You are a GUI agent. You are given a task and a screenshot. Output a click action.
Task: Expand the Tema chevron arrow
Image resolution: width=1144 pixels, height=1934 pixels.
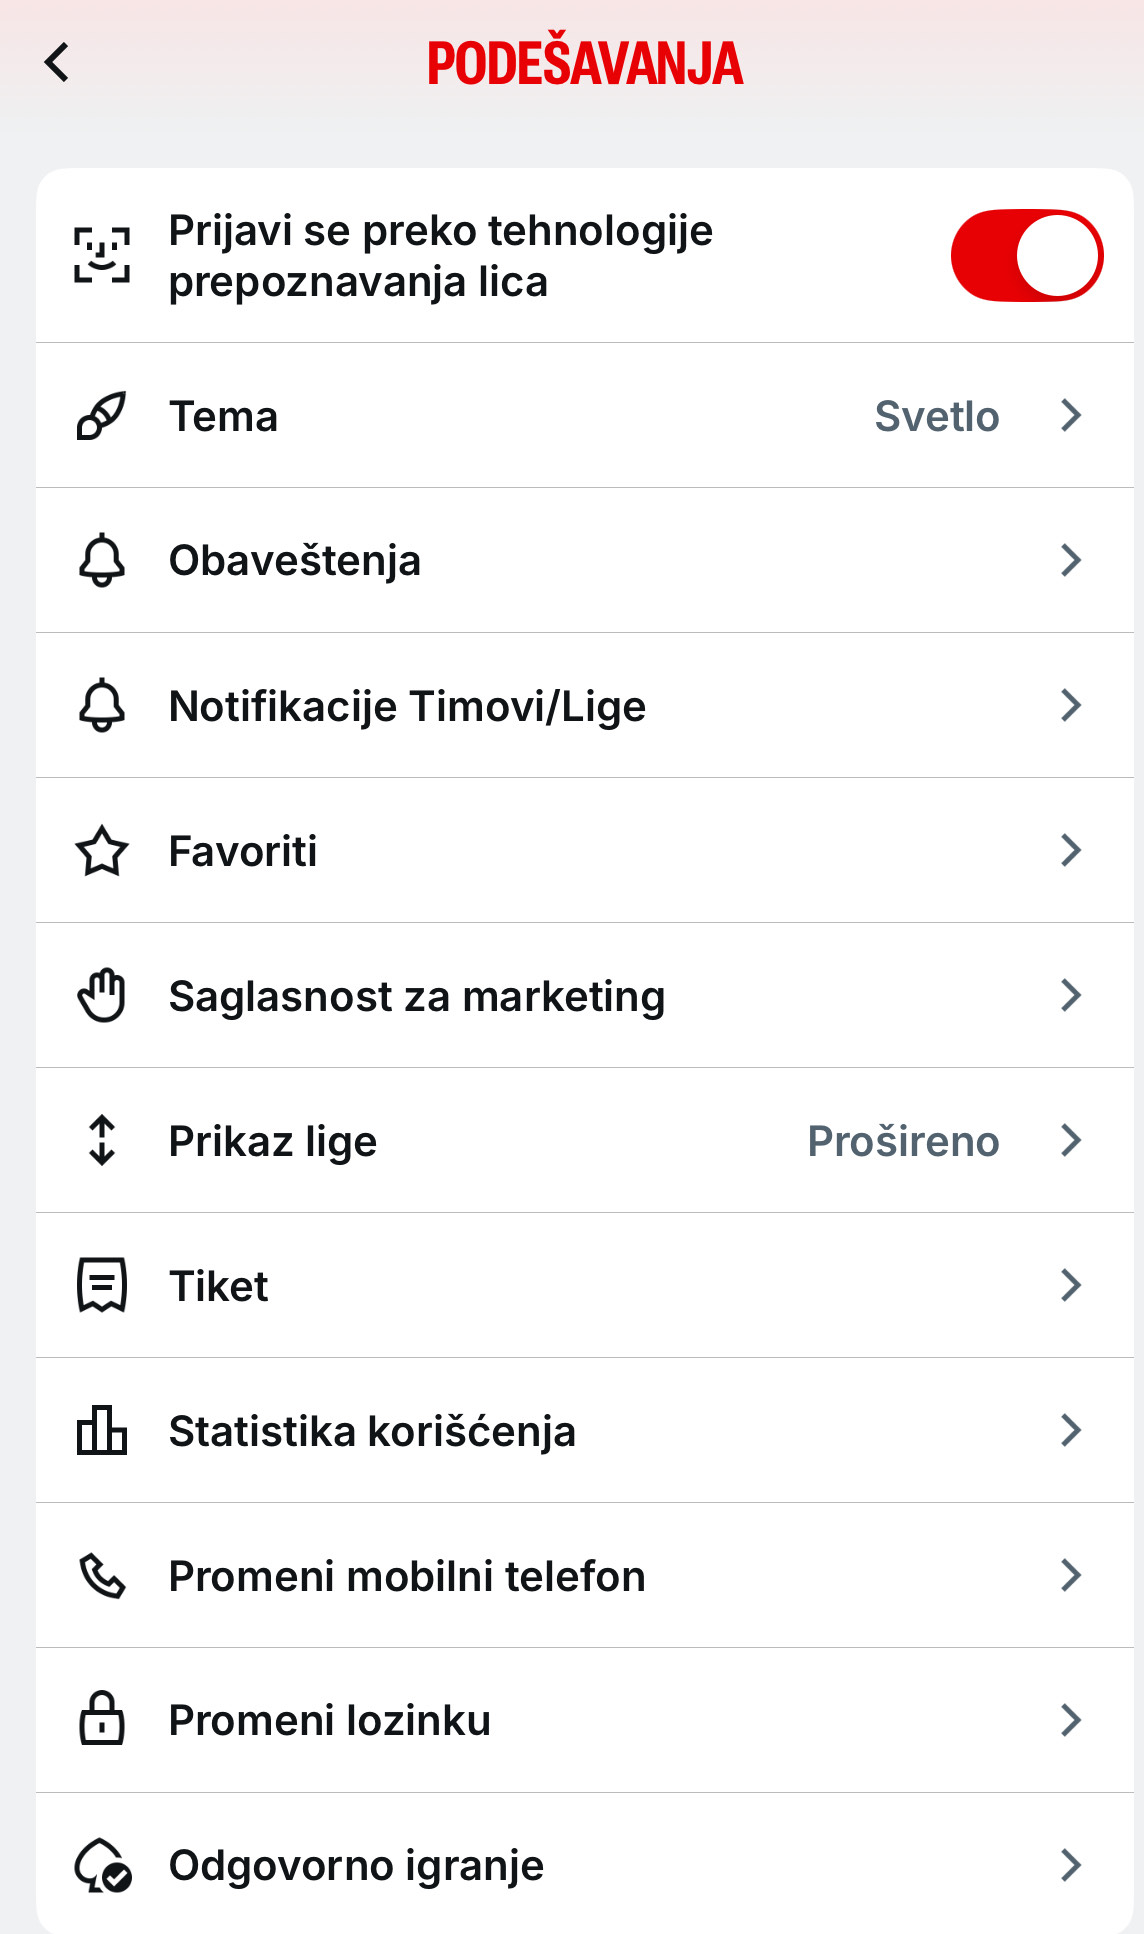click(1071, 415)
